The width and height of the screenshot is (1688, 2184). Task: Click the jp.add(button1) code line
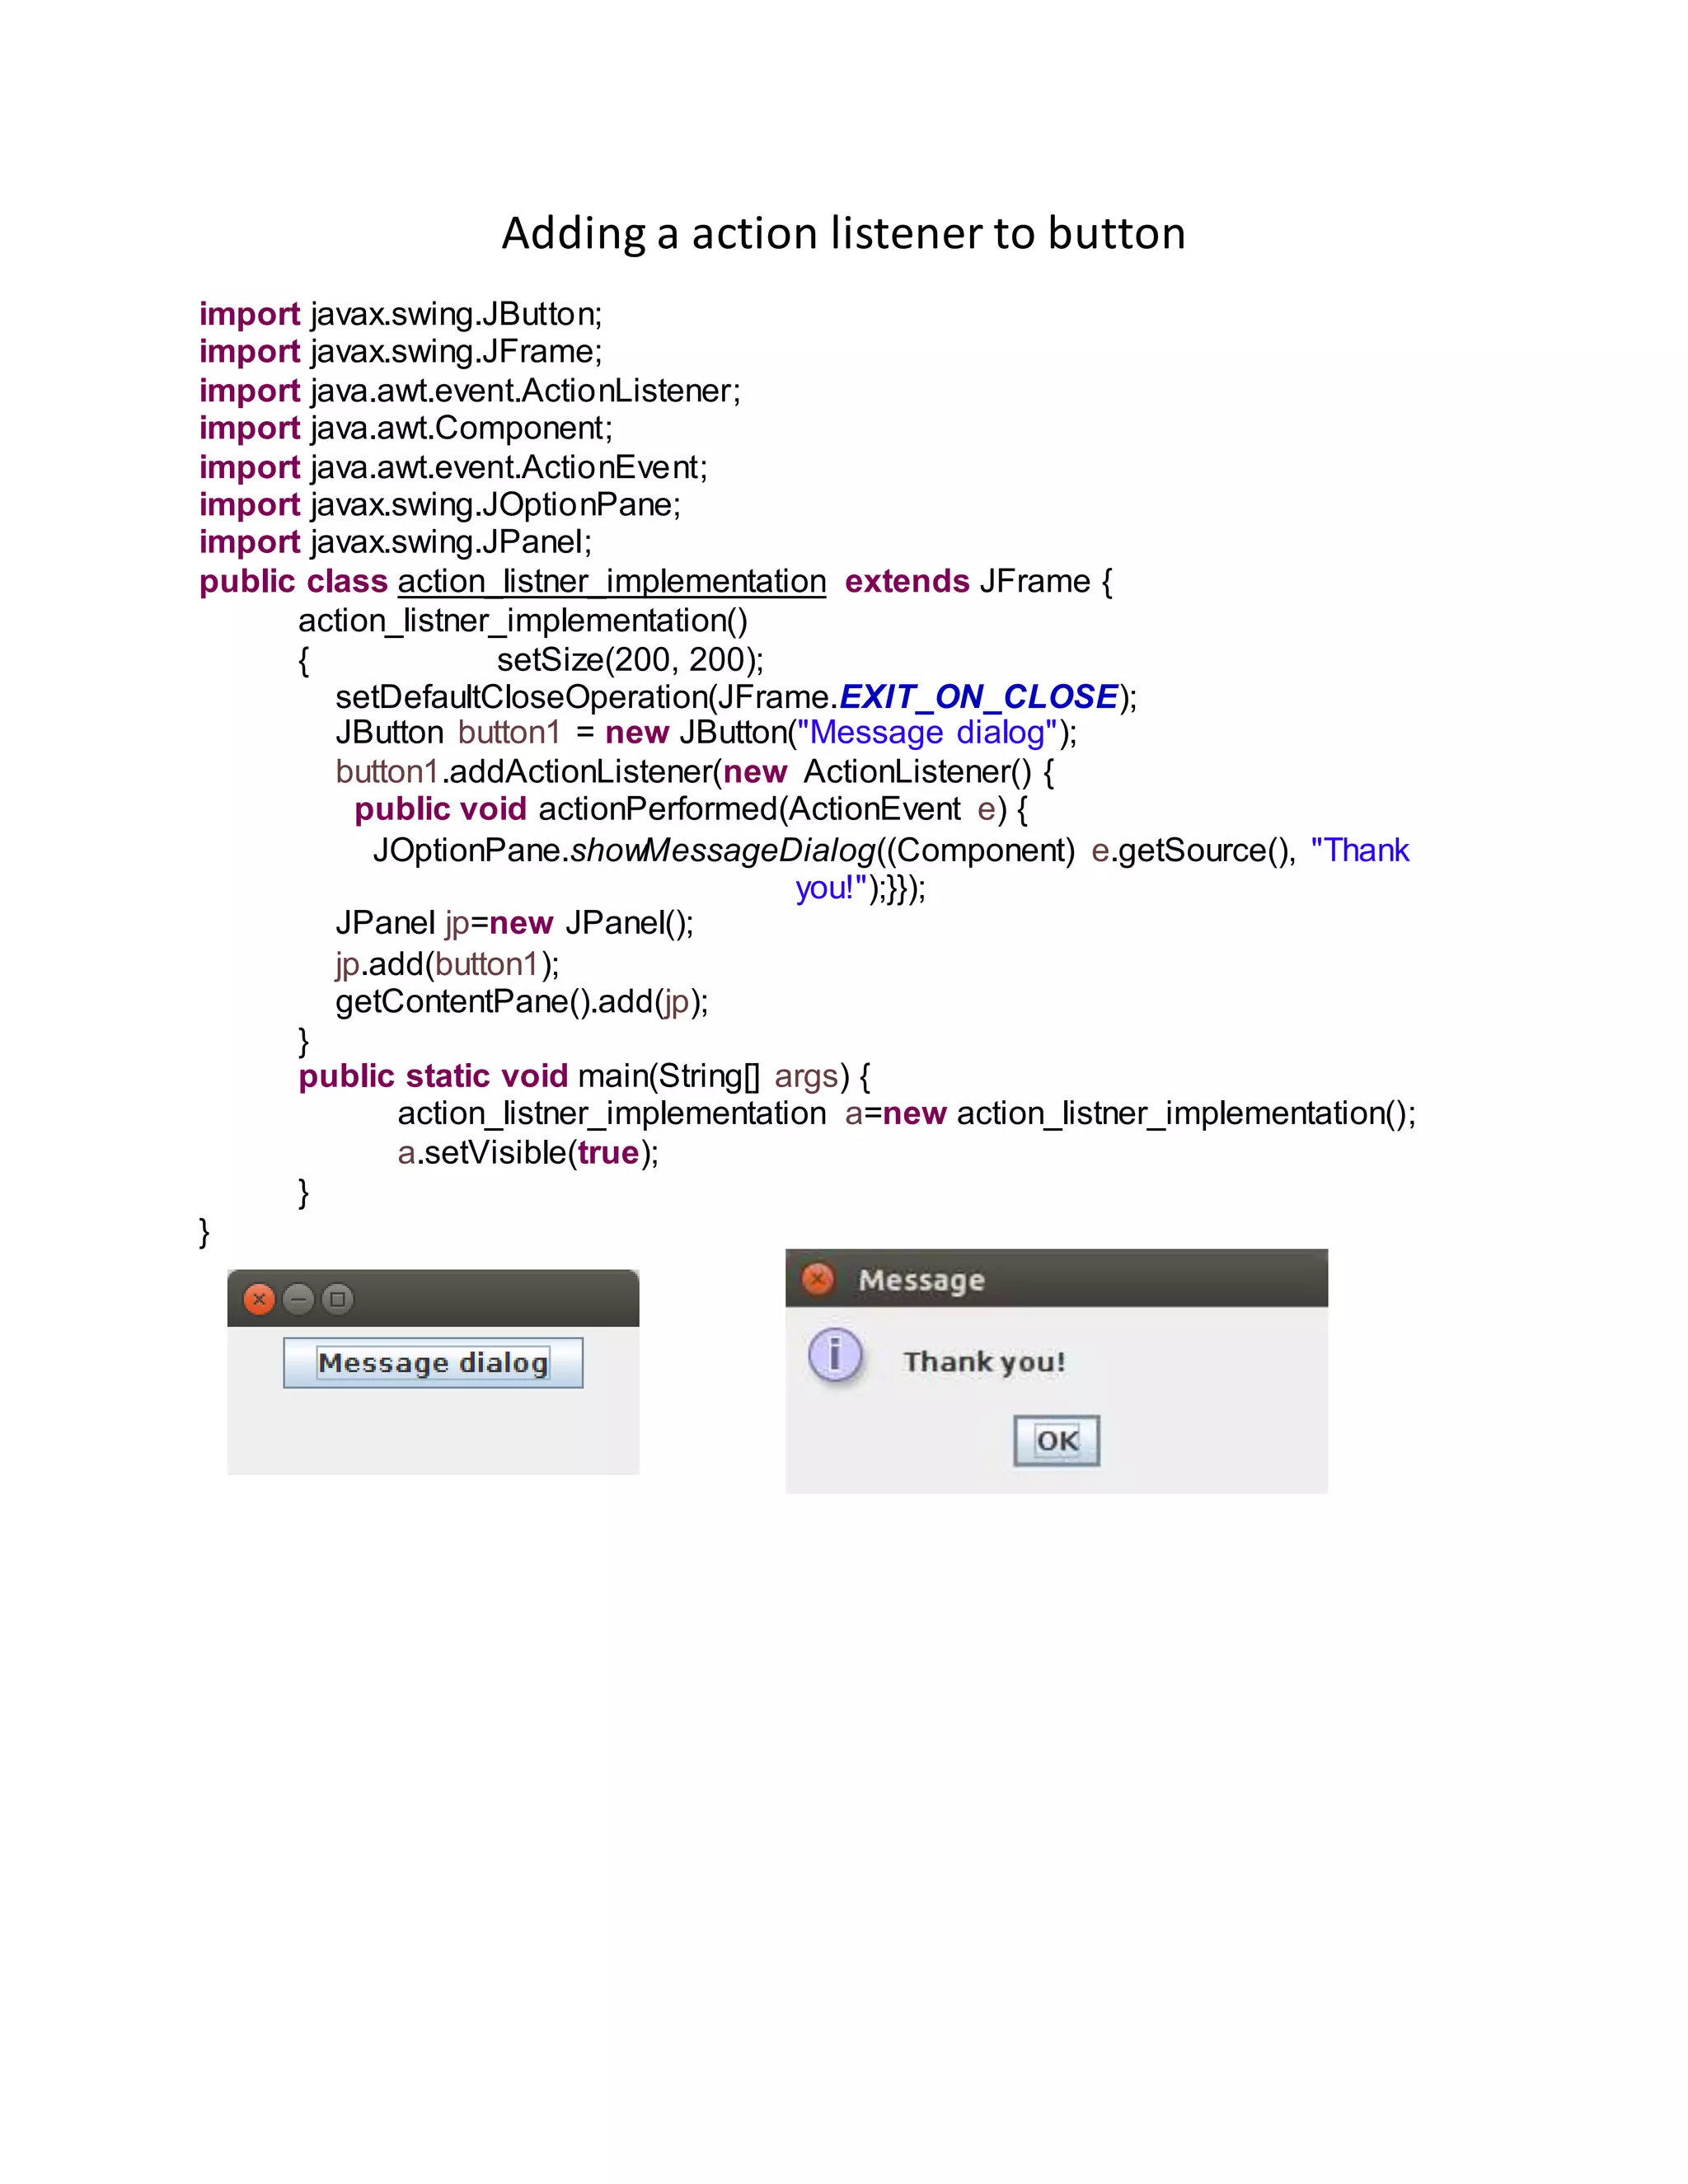coord(447,964)
